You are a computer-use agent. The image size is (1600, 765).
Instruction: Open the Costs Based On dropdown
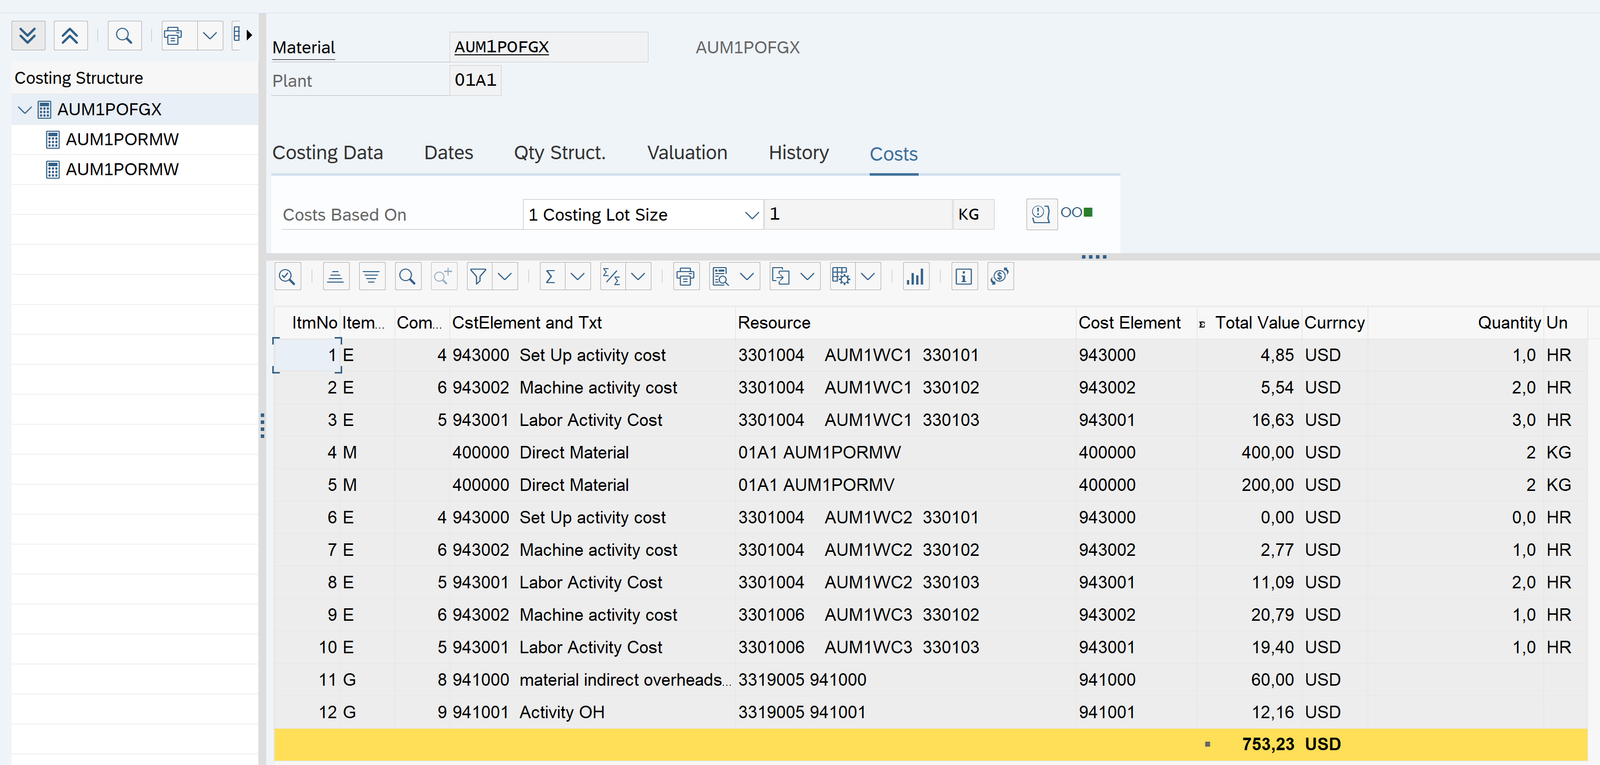(x=751, y=215)
